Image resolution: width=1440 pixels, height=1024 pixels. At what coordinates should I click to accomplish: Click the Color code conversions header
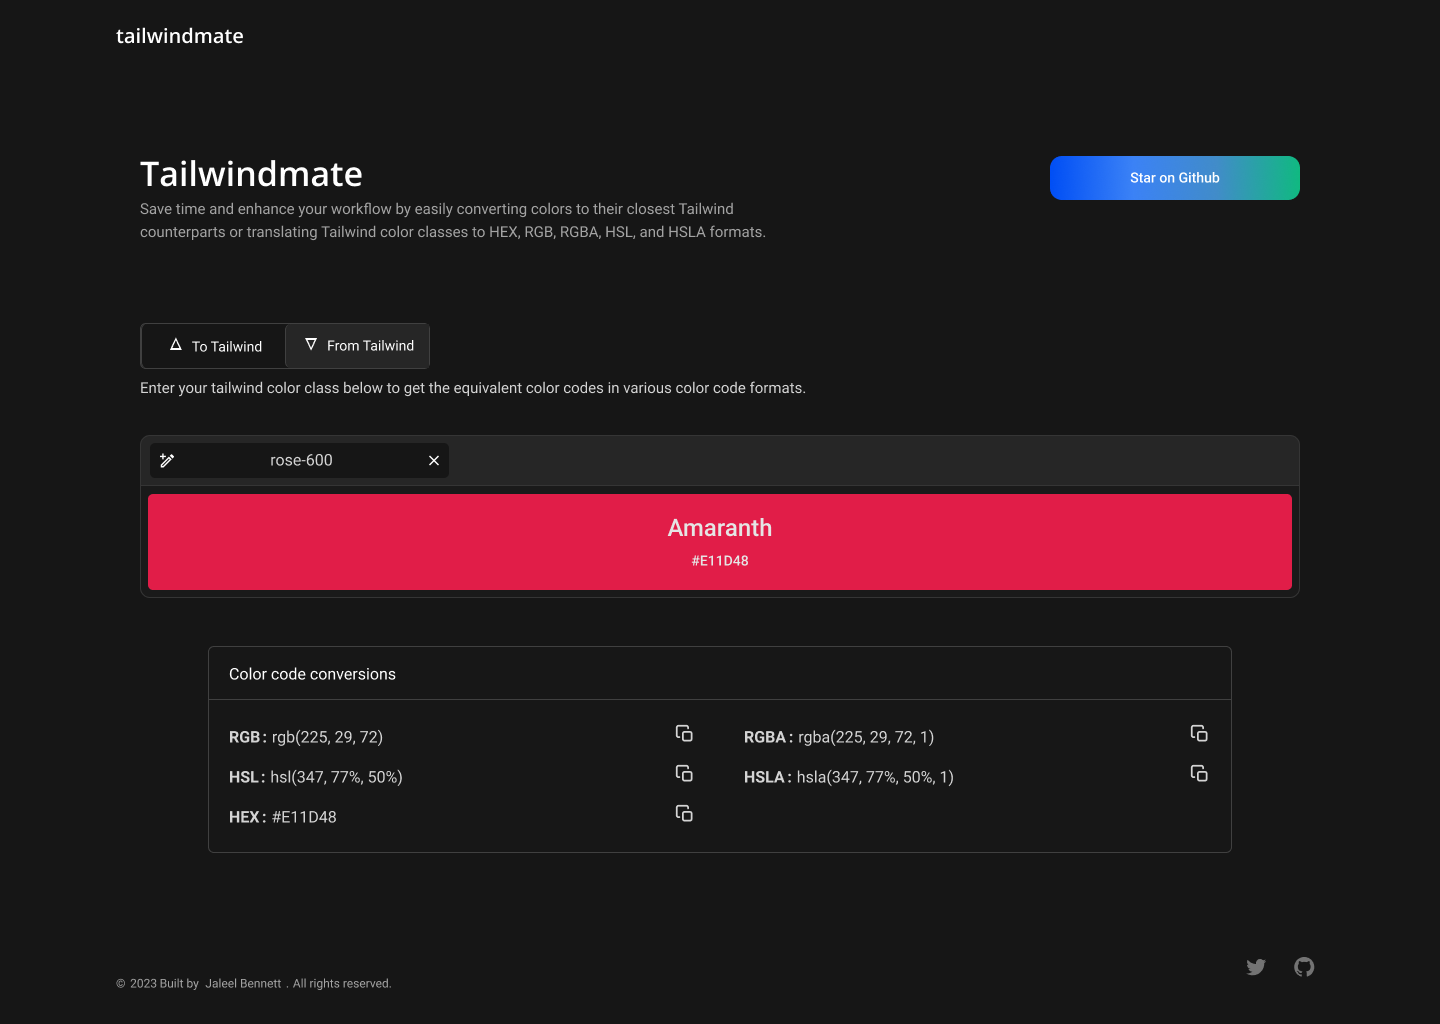point(312,674)
